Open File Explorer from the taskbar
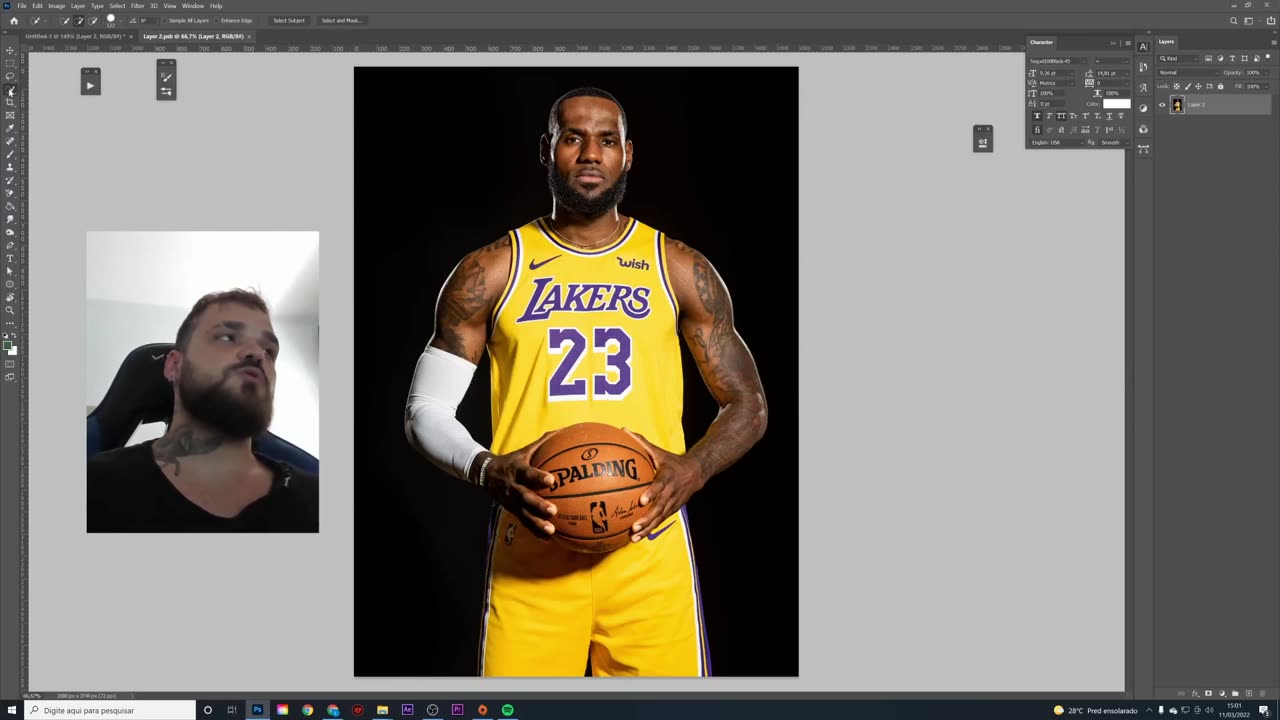This screenshot has width=1280, height=720. coord(382,710)
